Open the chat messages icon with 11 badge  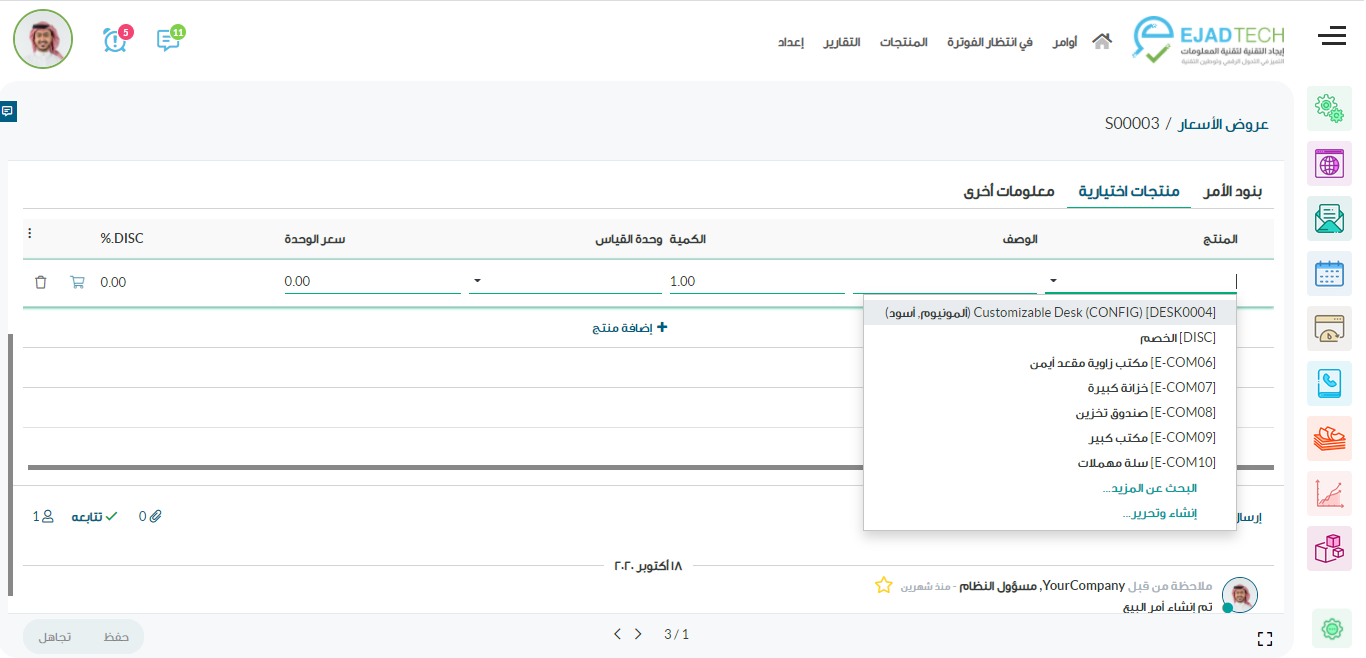coord(168,40)
